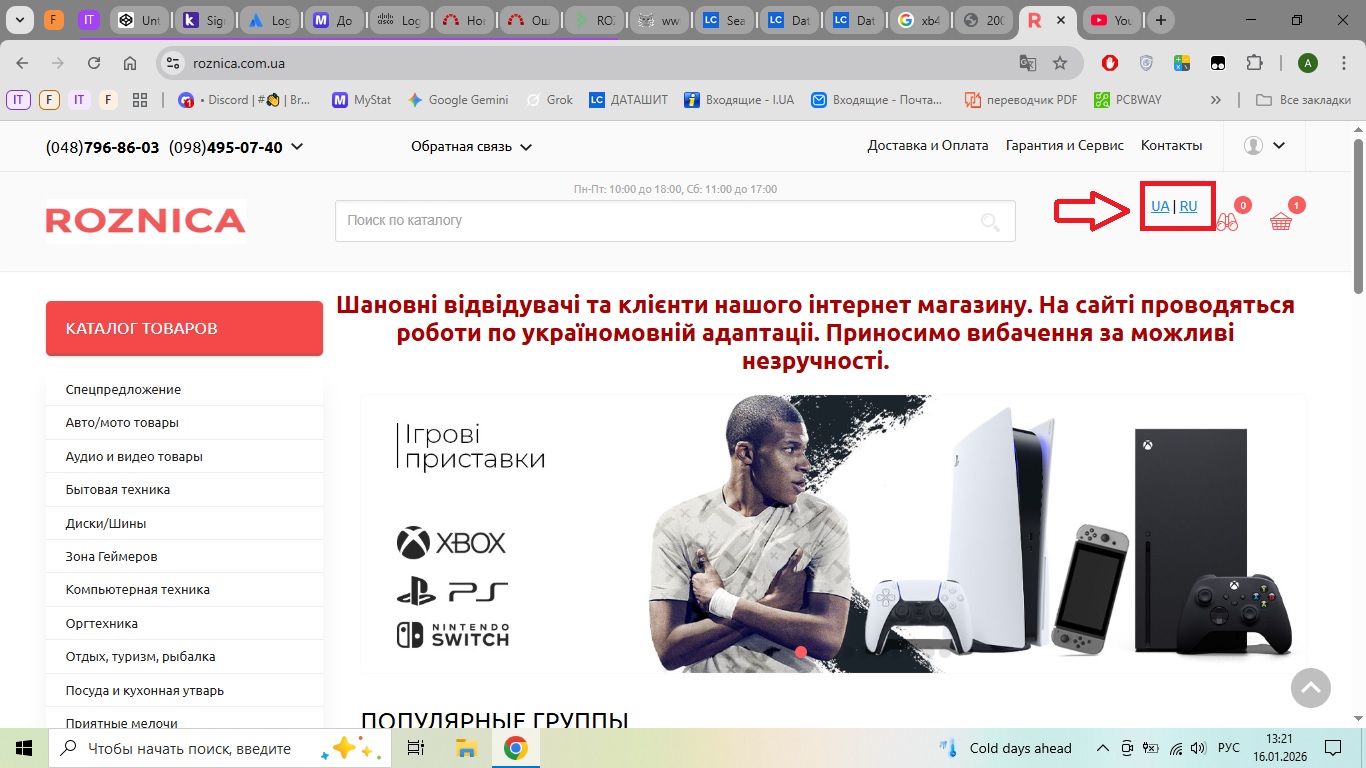
Task: Open the shopping cart basket icon
Action: coord(1280,222)
